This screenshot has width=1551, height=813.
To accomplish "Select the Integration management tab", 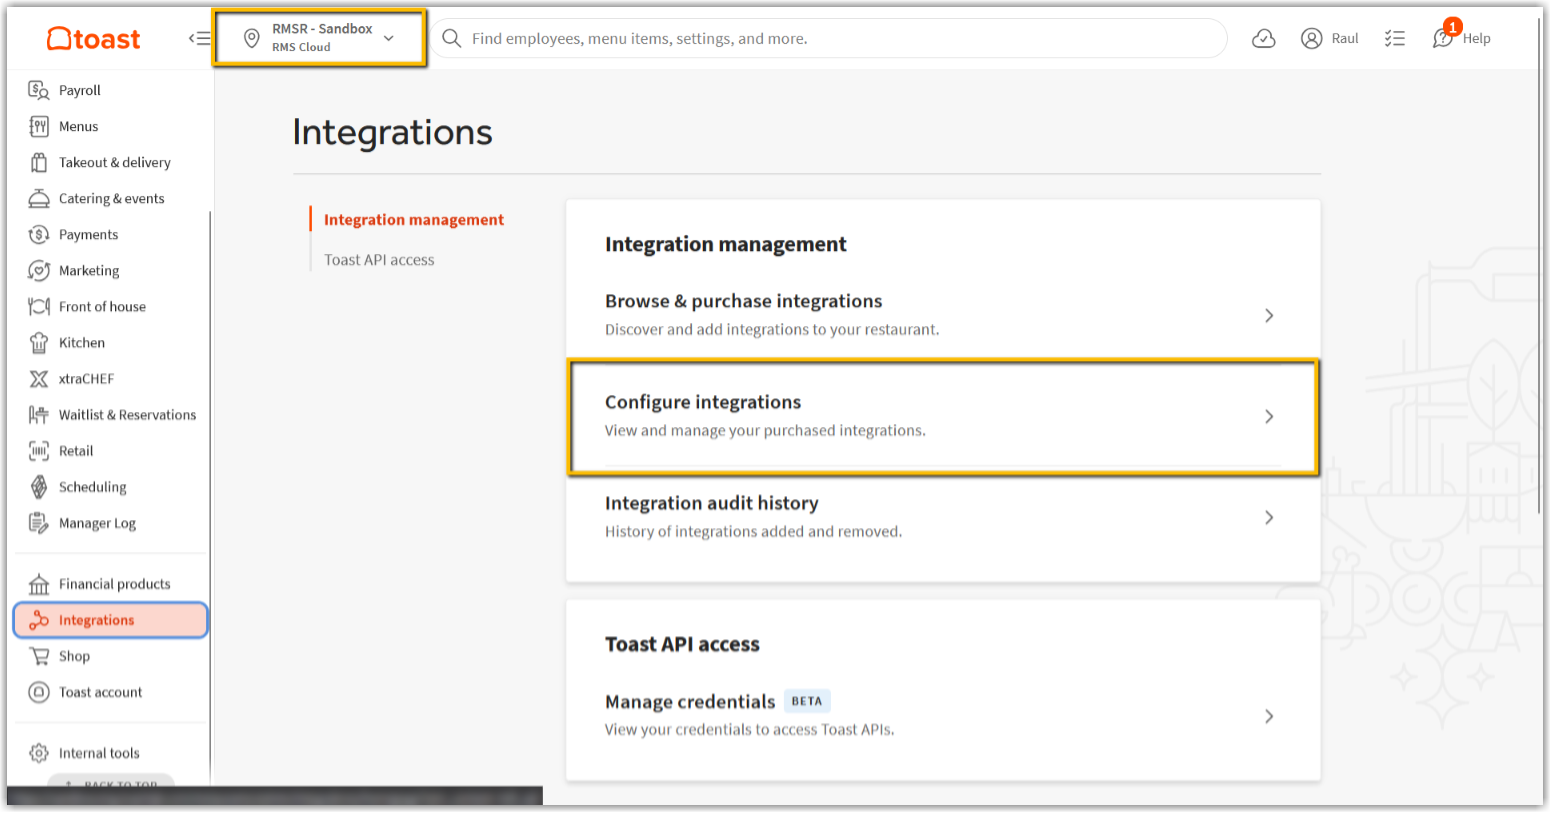I will [x=413, y=219].
